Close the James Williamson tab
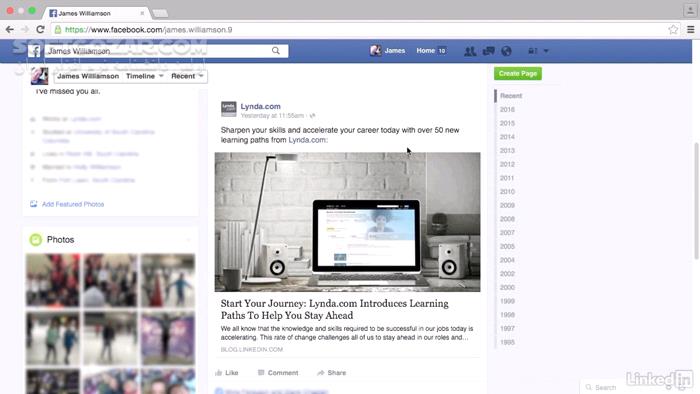The image size is (700, 394). [x=142, y=13]
